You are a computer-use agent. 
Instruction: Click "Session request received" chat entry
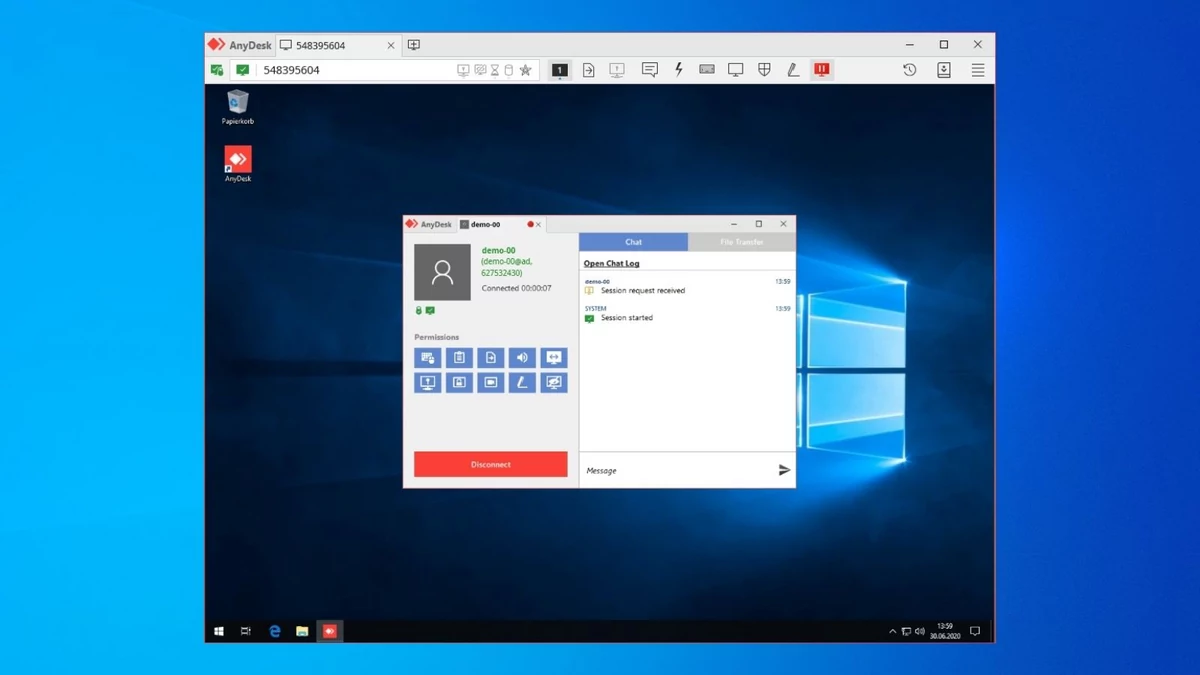tap(643, 291)
